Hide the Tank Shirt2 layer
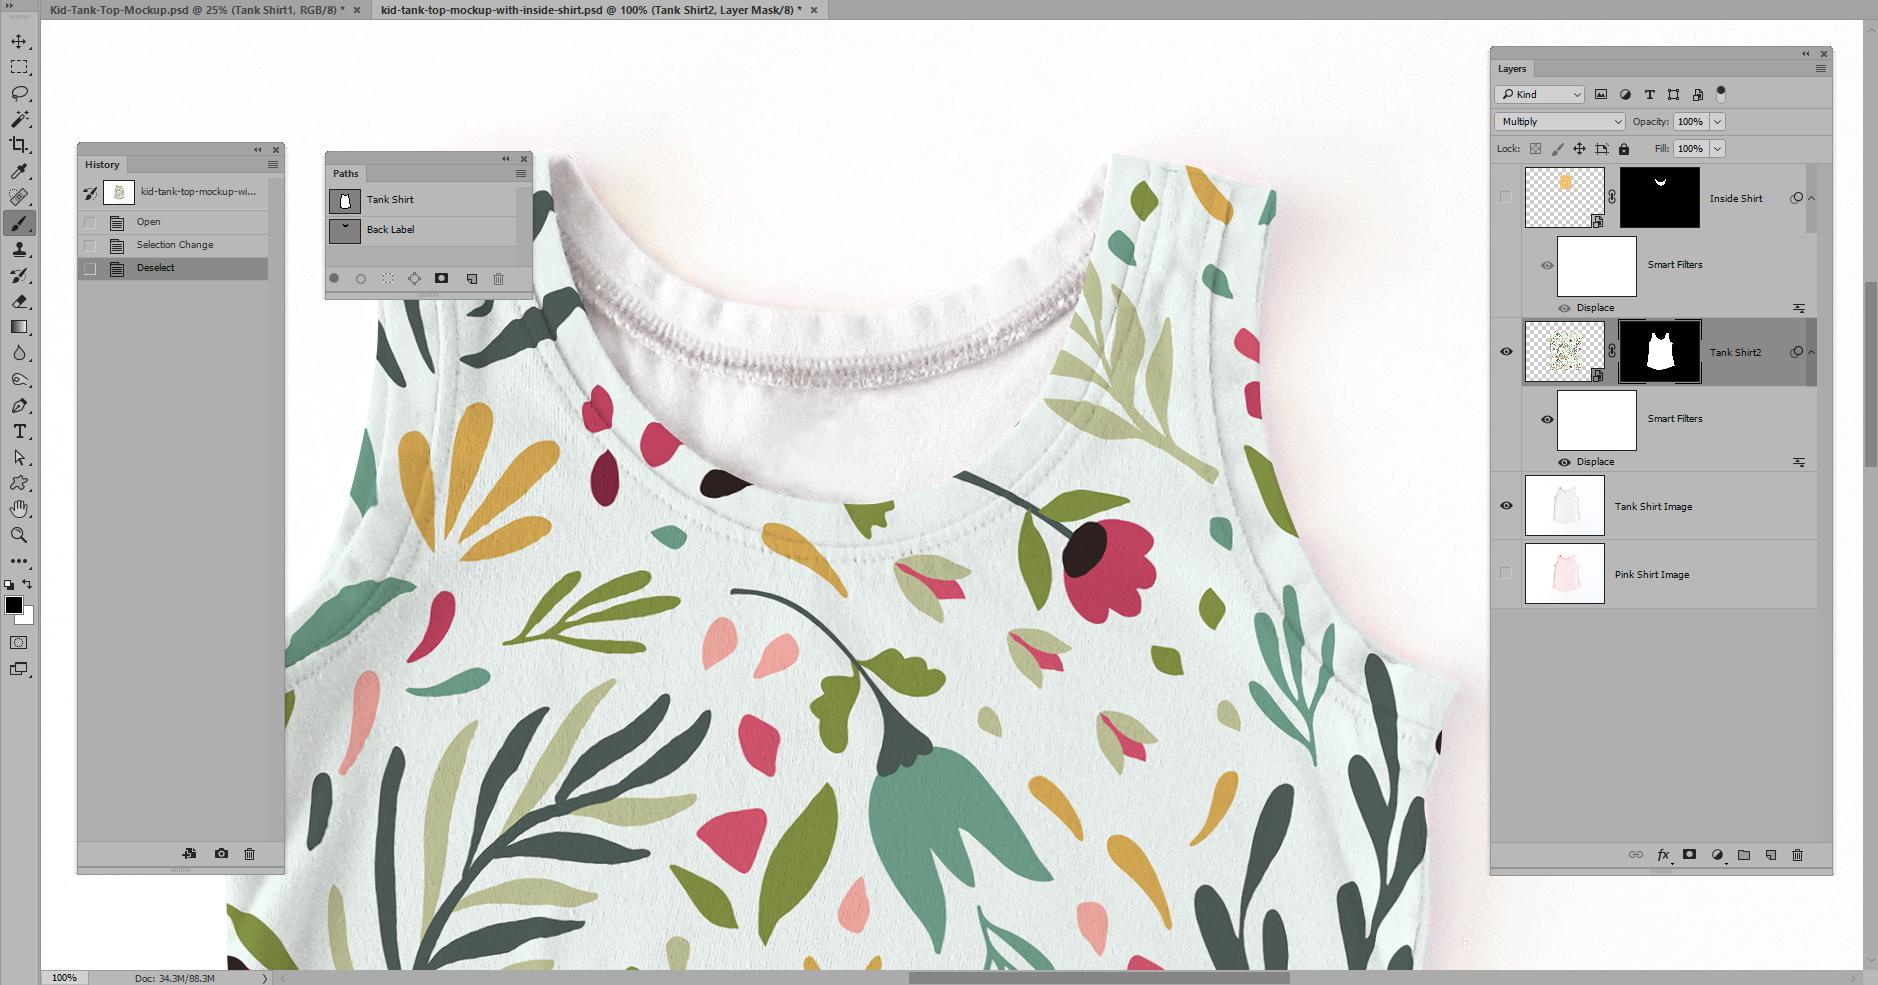 (x=1508, y=351)
